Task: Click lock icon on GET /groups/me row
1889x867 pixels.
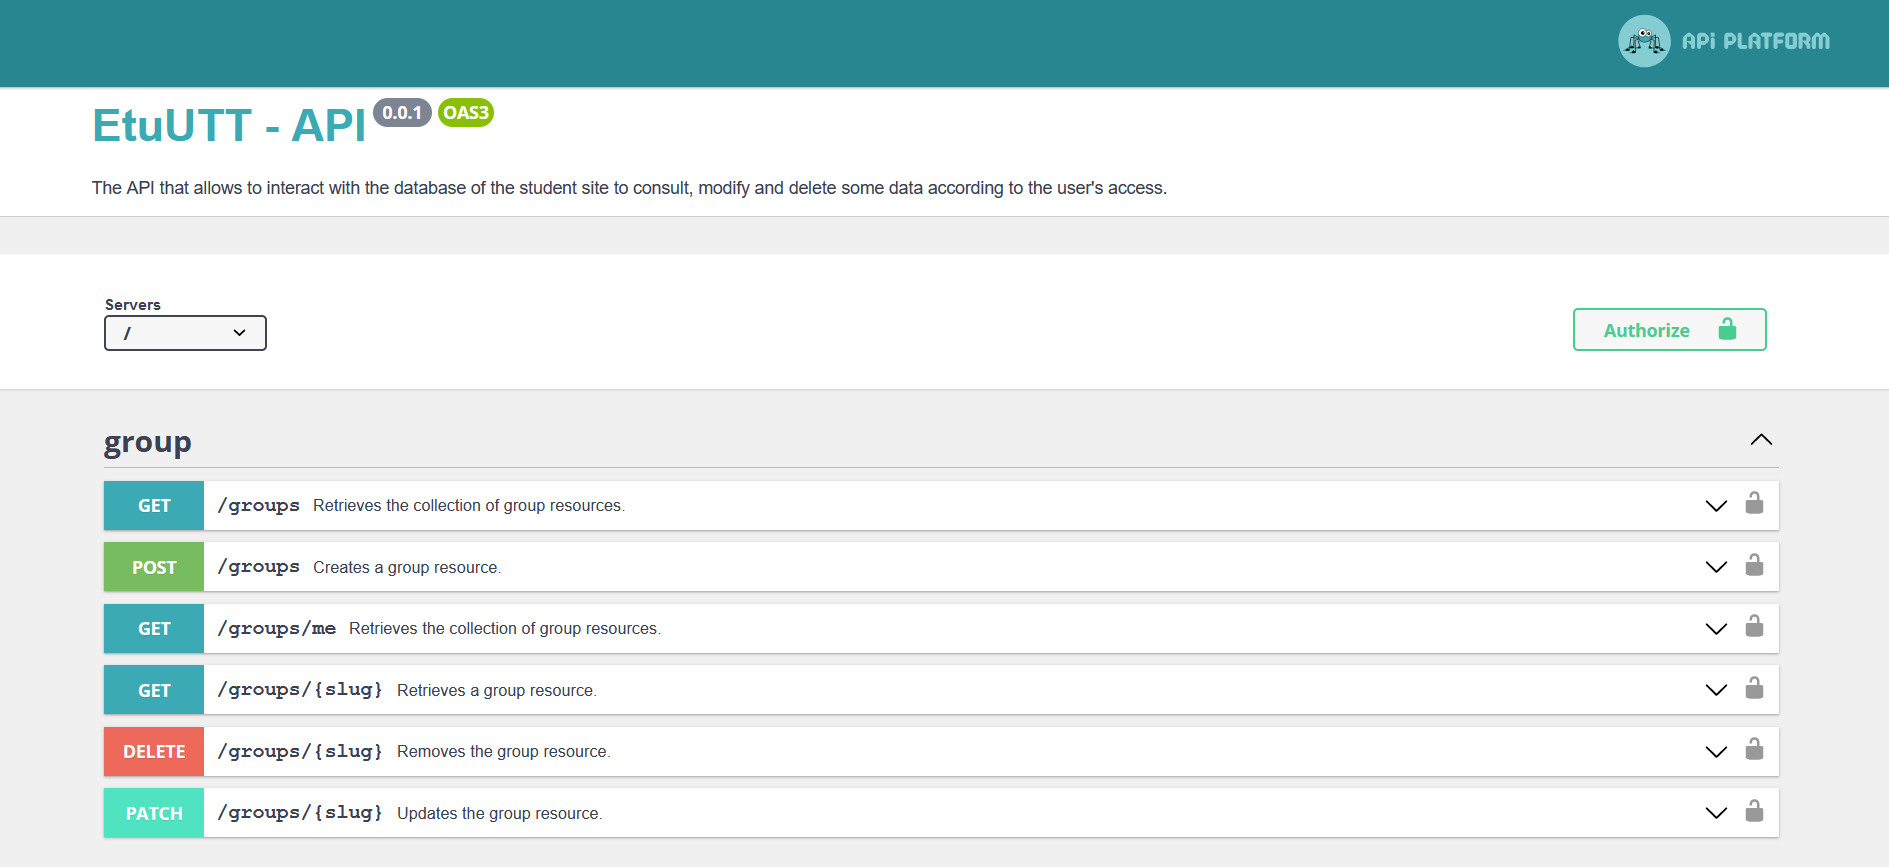Action: 1754,626
